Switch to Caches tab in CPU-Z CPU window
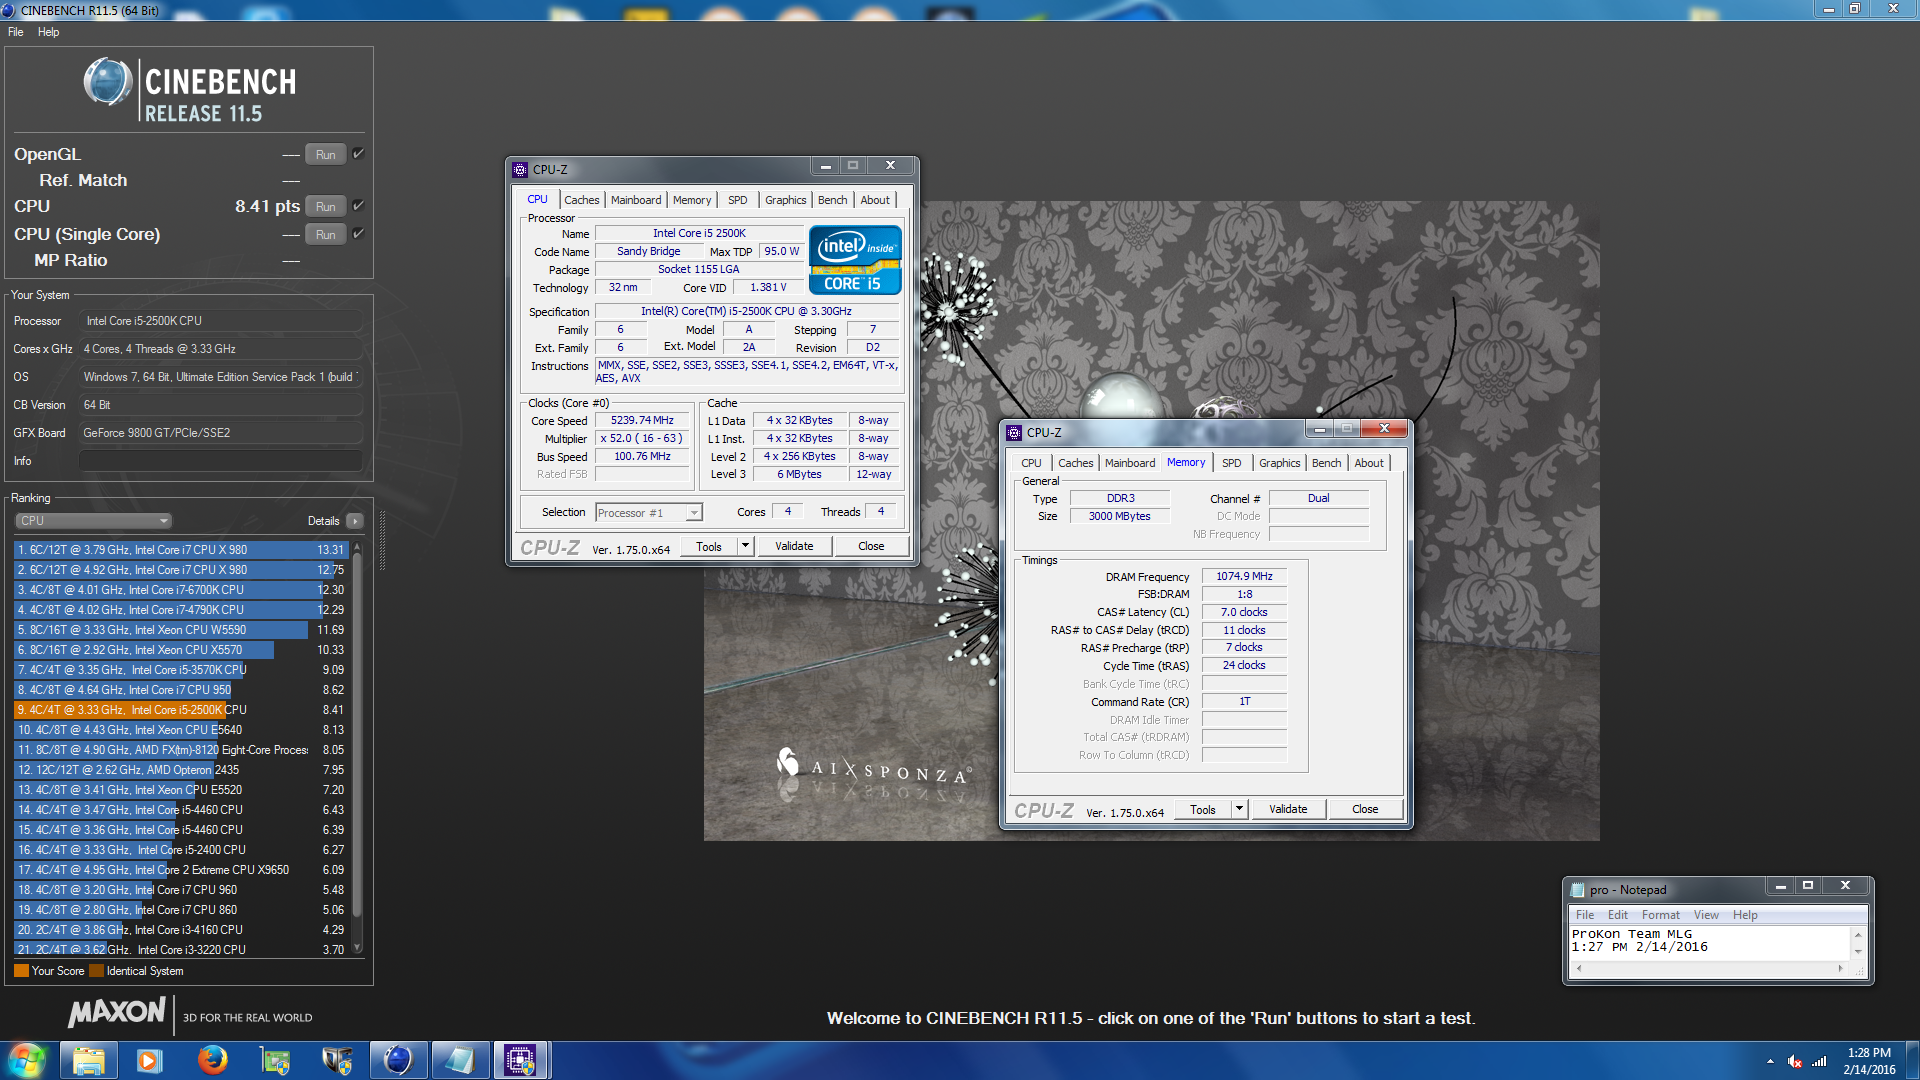 coord(581,200)
